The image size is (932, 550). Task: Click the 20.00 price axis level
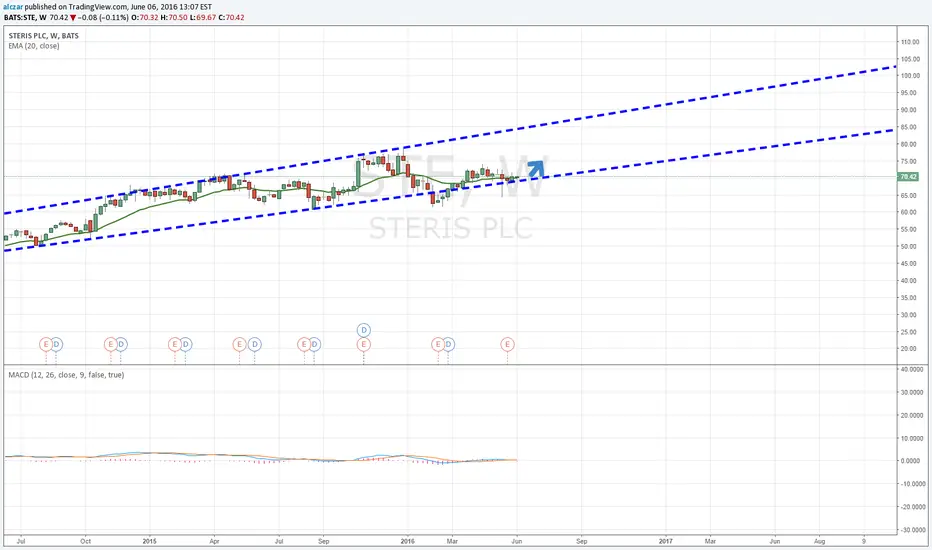point(910,348)
